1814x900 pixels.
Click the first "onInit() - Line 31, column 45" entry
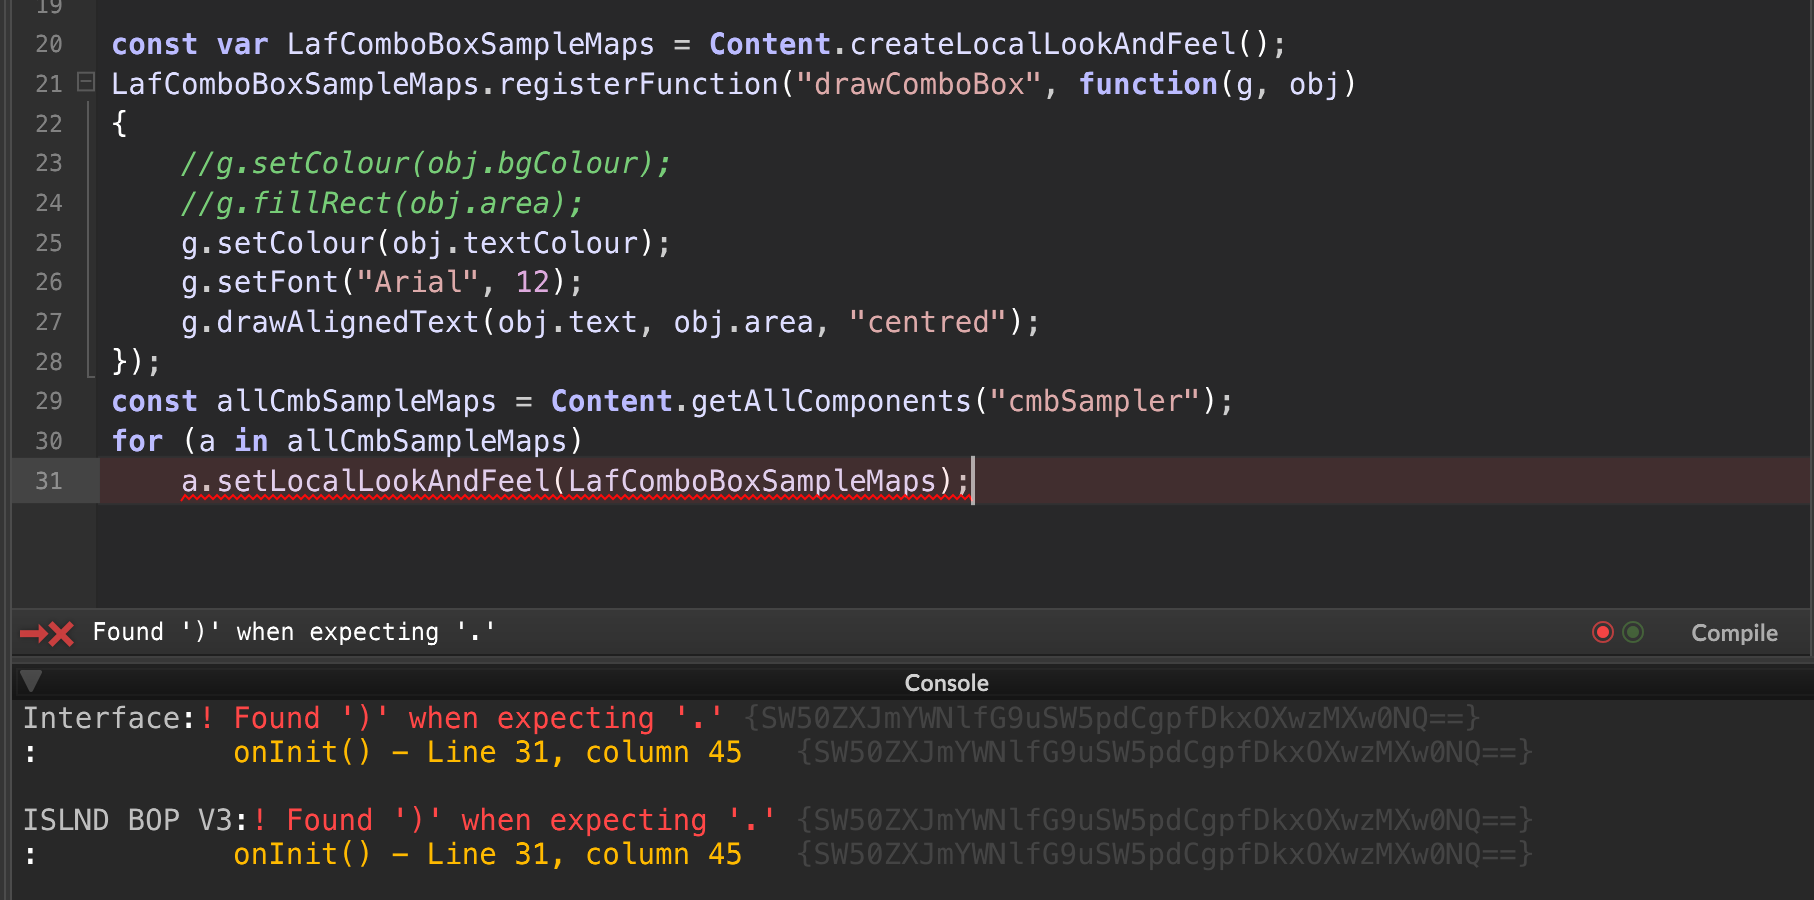[487, 752]
